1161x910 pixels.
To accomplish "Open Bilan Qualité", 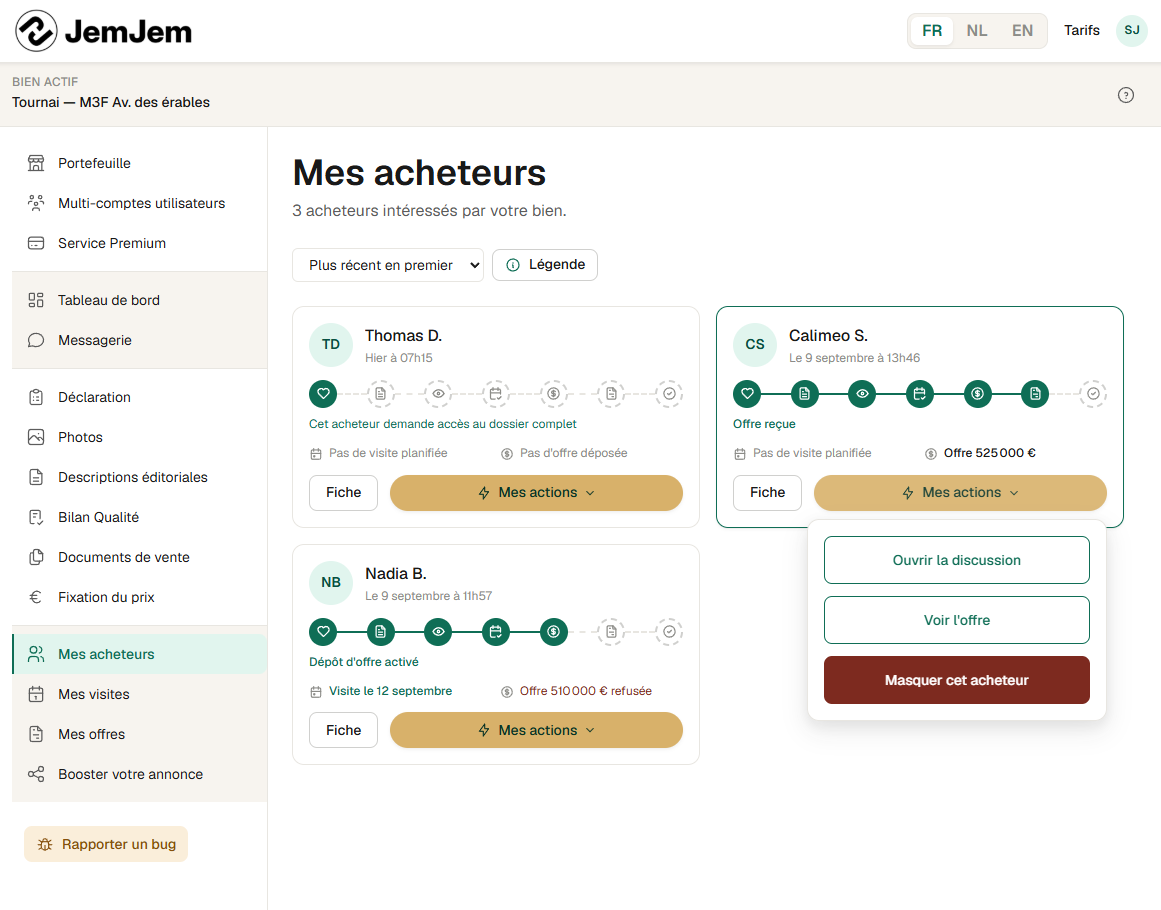I will pos(139,517).
